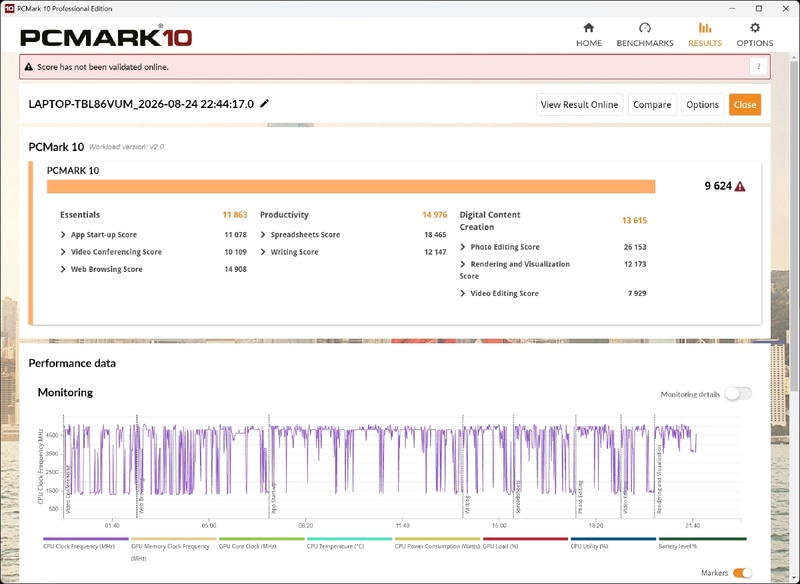Viewport: 800px width, 584px height.
Task: Toggle CPU Clock Frequency legend swatch
Action: coord(86,539)
